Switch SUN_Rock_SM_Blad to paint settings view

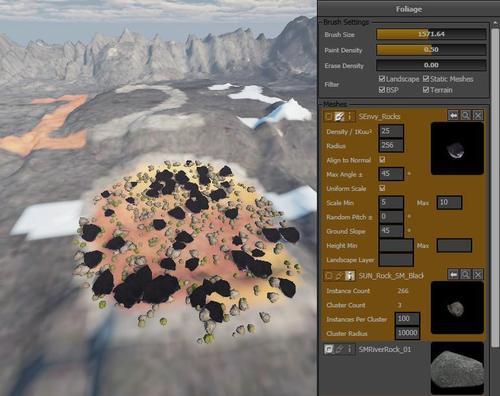[x=339, y=276]
